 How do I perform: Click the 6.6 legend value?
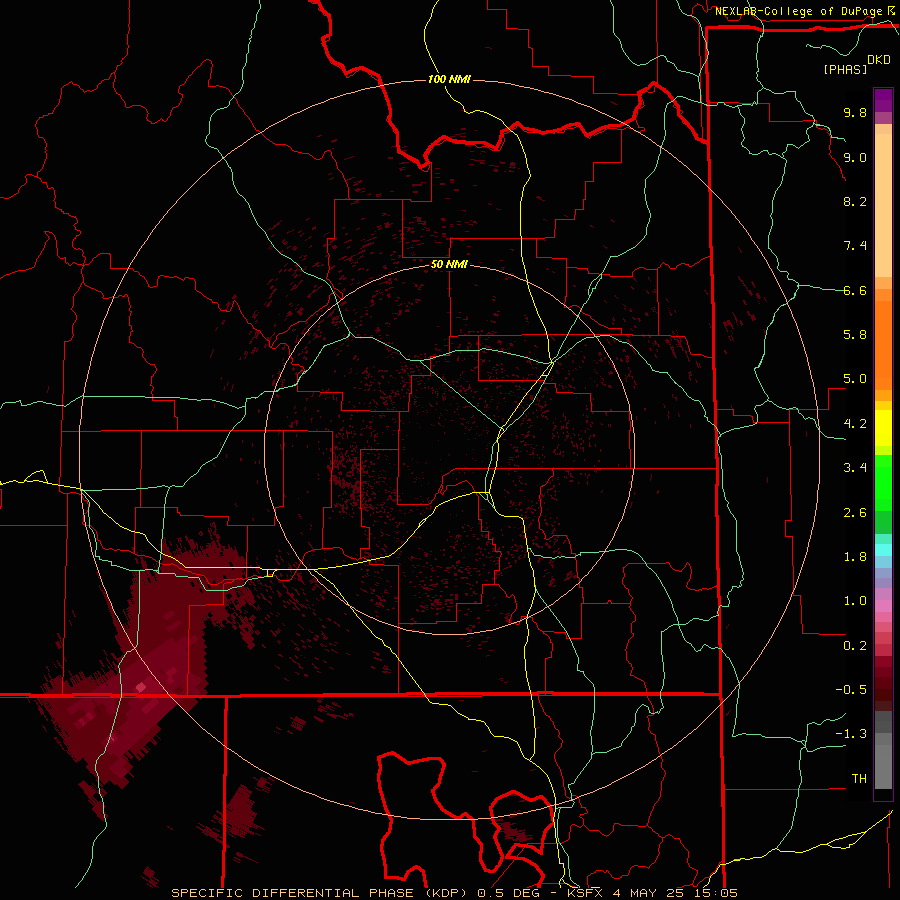(x=855, y=291)
